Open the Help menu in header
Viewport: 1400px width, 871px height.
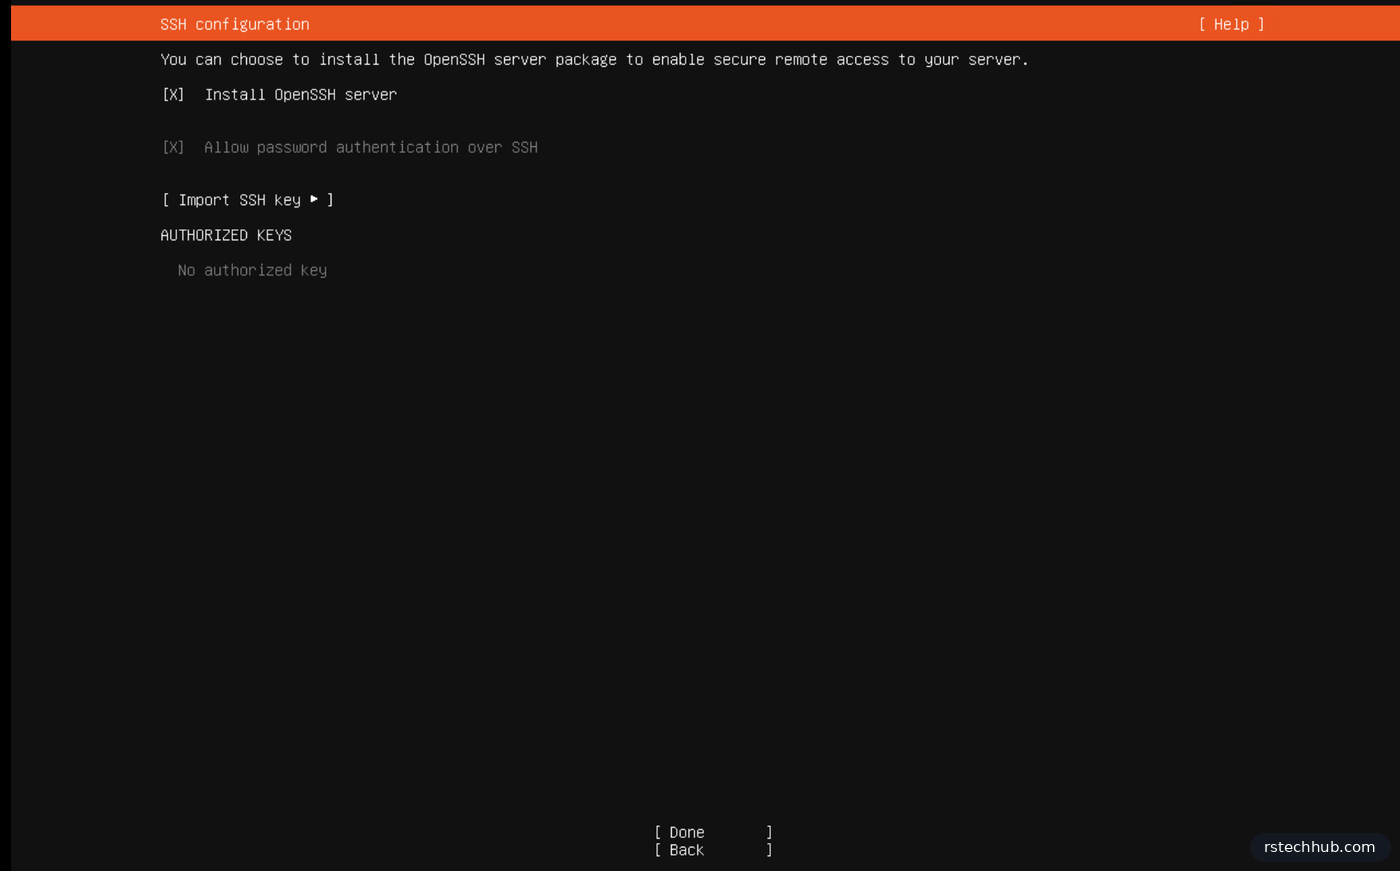pos(1231,24)
